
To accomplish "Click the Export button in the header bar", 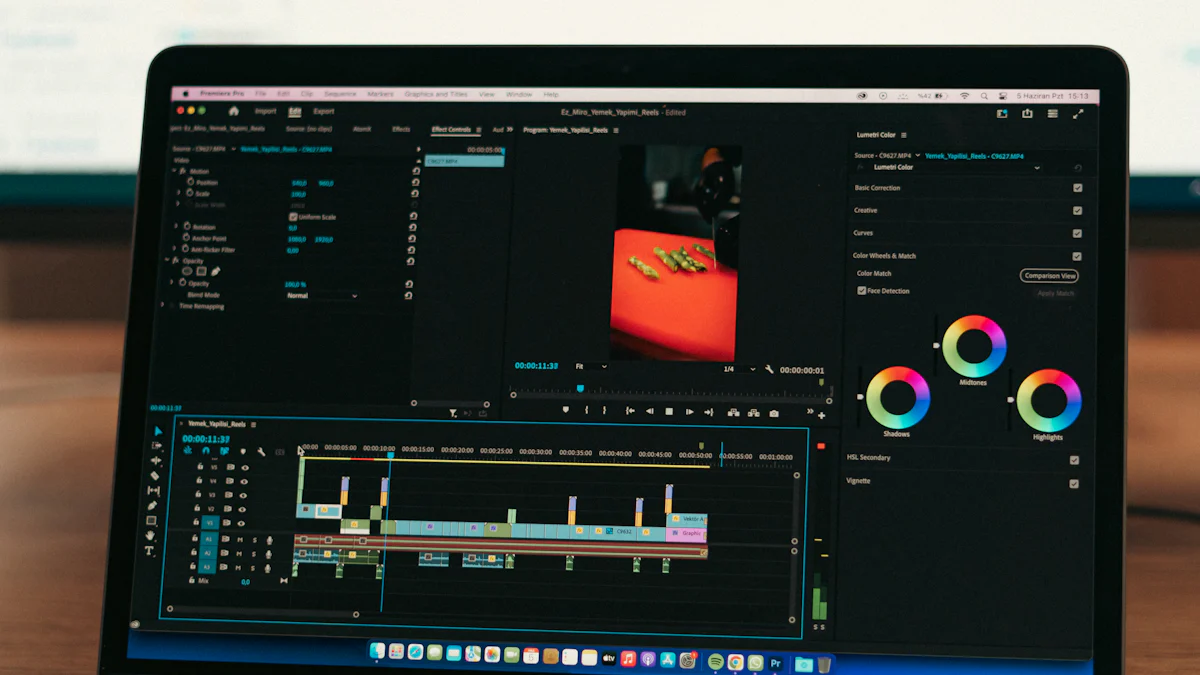I will coord(322,111).
